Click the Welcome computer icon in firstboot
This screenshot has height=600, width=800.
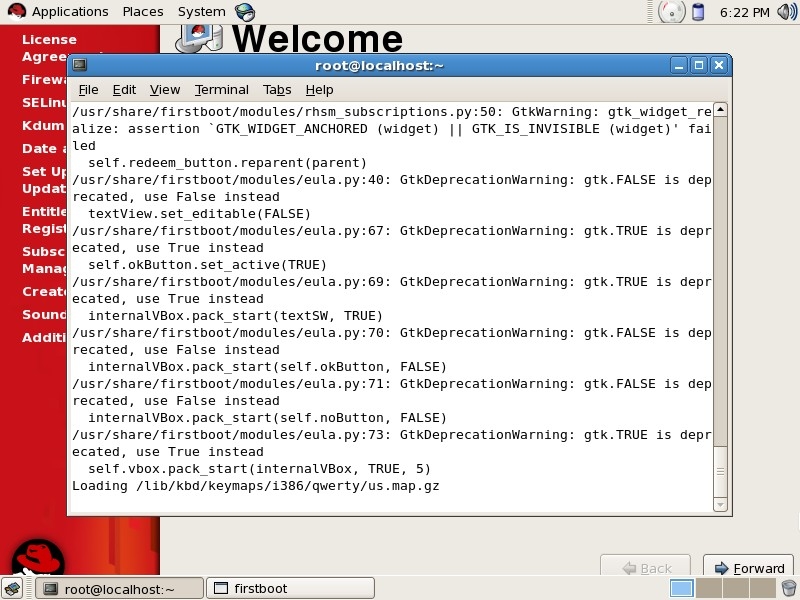[198, 38]
